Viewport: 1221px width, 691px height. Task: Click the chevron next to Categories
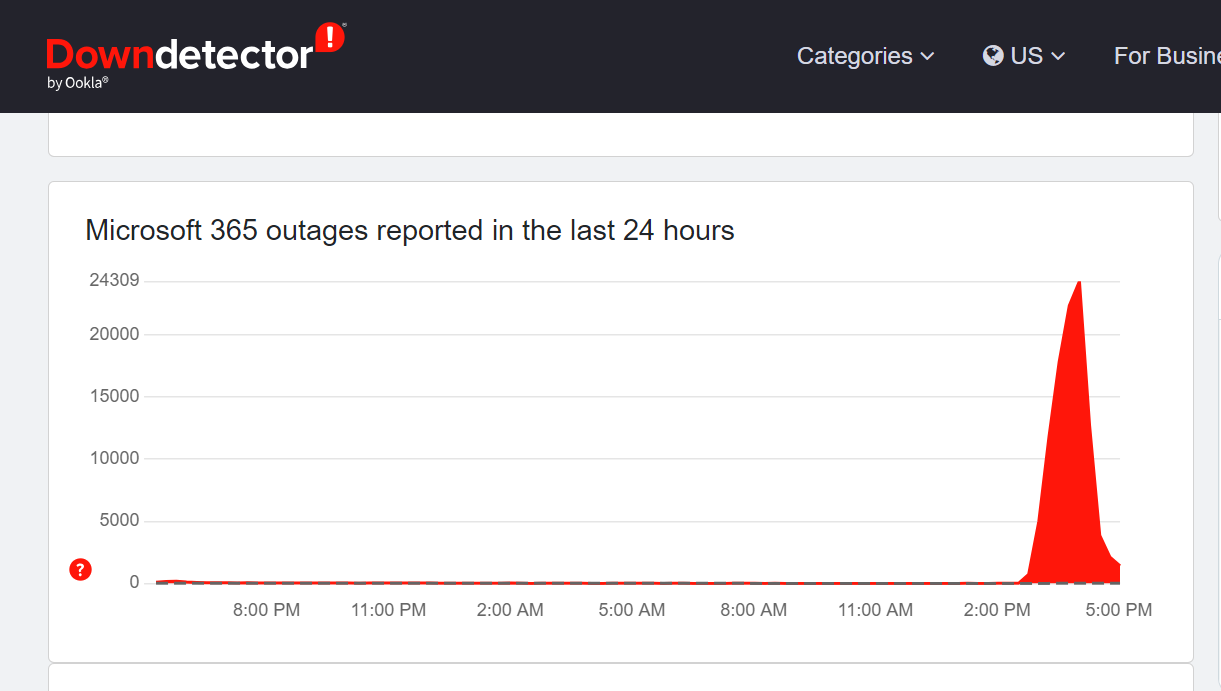(x=927, y=57)
